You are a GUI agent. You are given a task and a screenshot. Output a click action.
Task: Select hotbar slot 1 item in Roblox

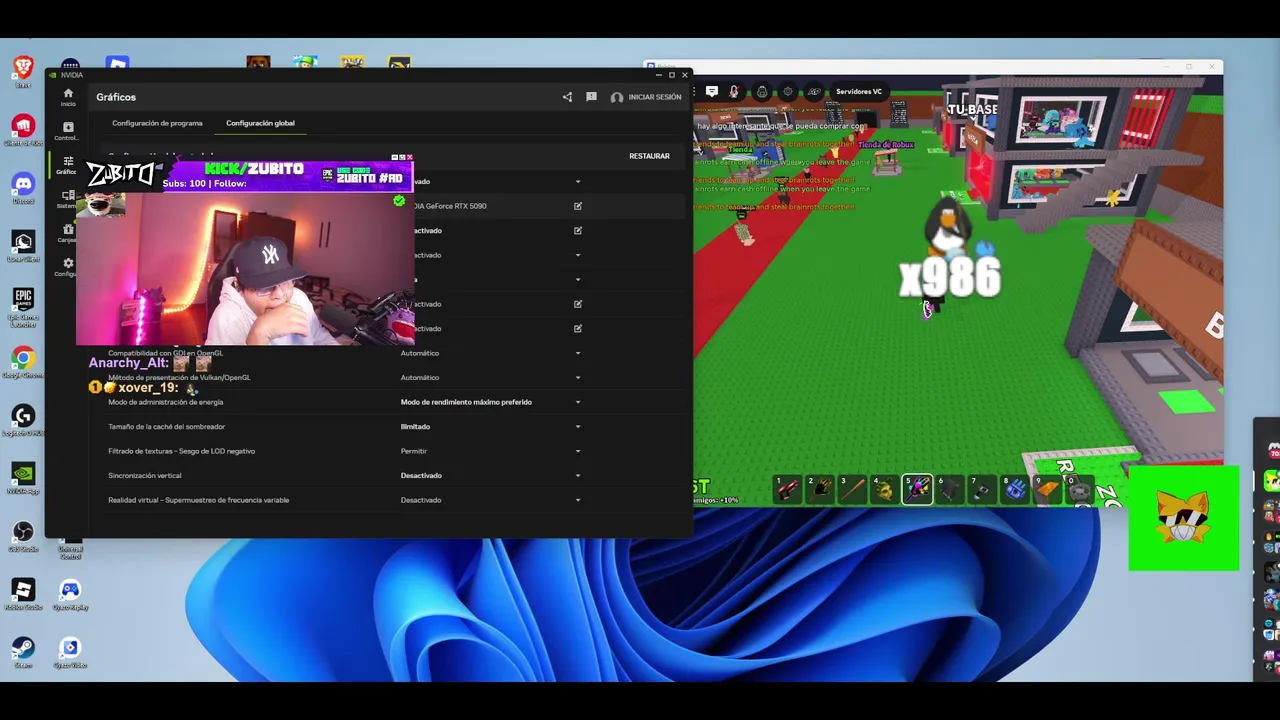click(787, 489)
